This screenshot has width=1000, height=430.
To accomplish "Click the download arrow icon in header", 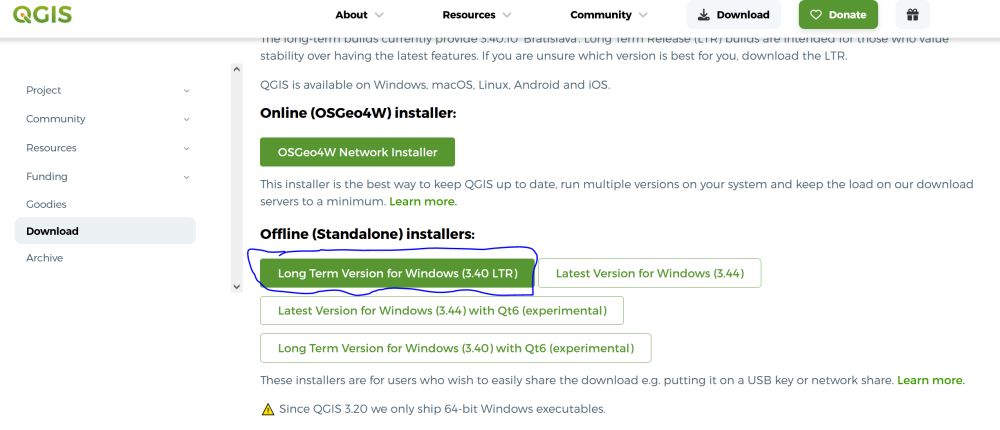I will coord(704,15).
